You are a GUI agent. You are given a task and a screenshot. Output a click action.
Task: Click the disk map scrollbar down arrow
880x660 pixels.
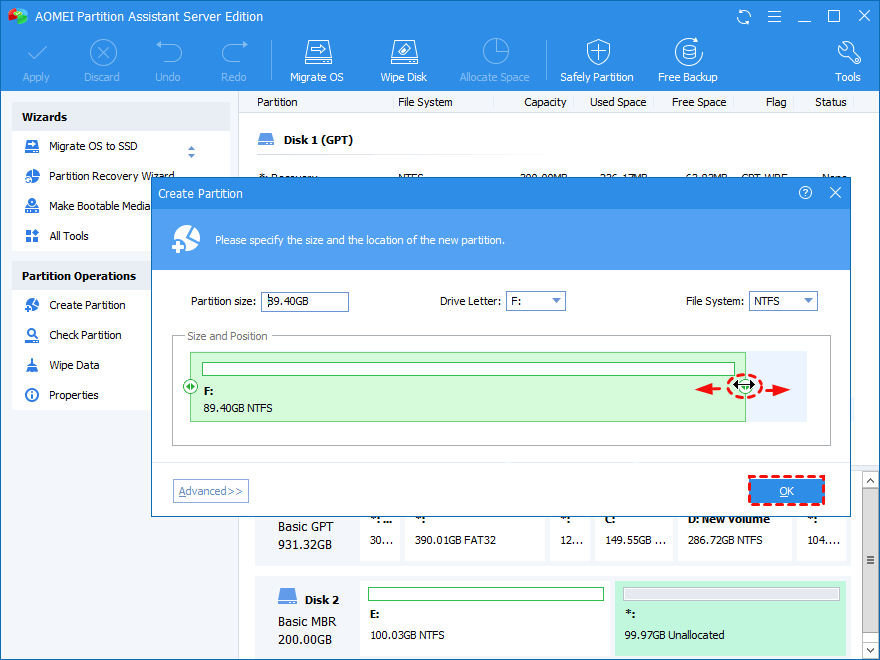pos(870,651)
